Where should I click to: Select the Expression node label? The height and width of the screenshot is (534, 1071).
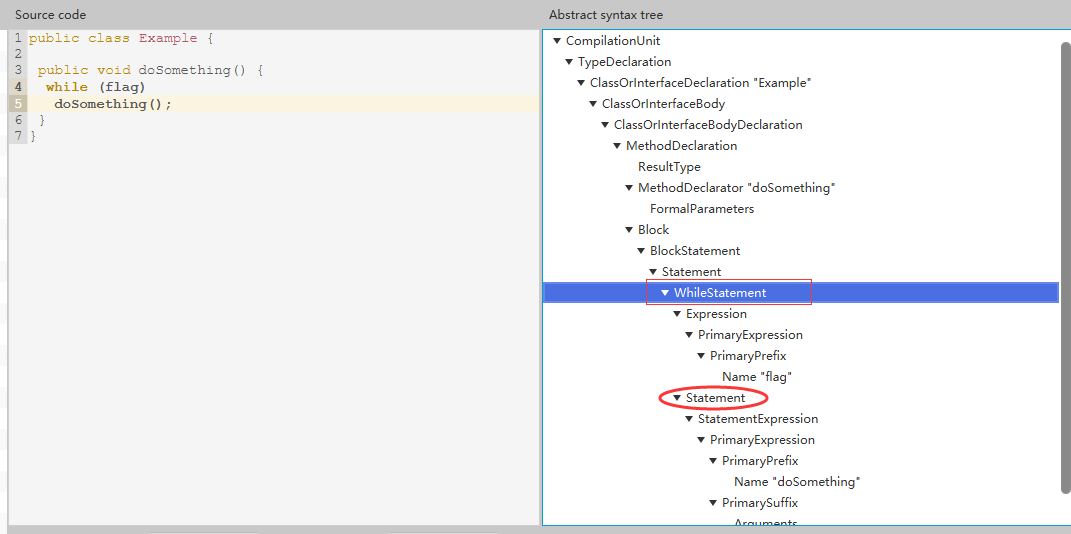click(x=717, y=314)
